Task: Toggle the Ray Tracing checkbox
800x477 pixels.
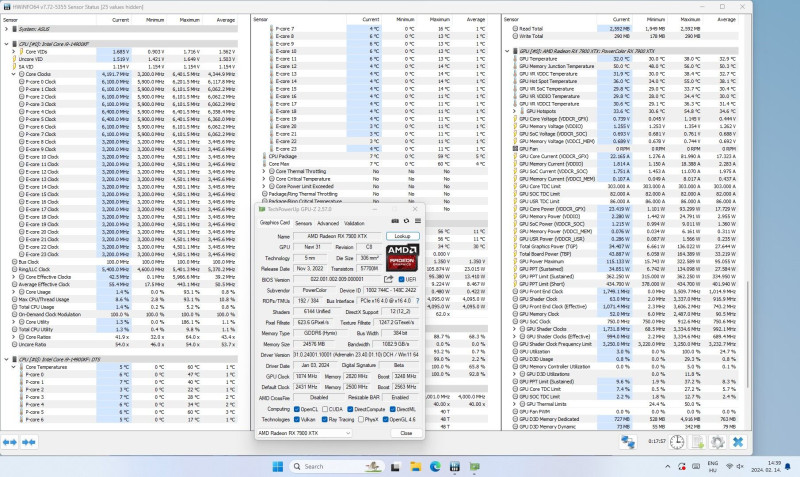Action: point(324,419)
